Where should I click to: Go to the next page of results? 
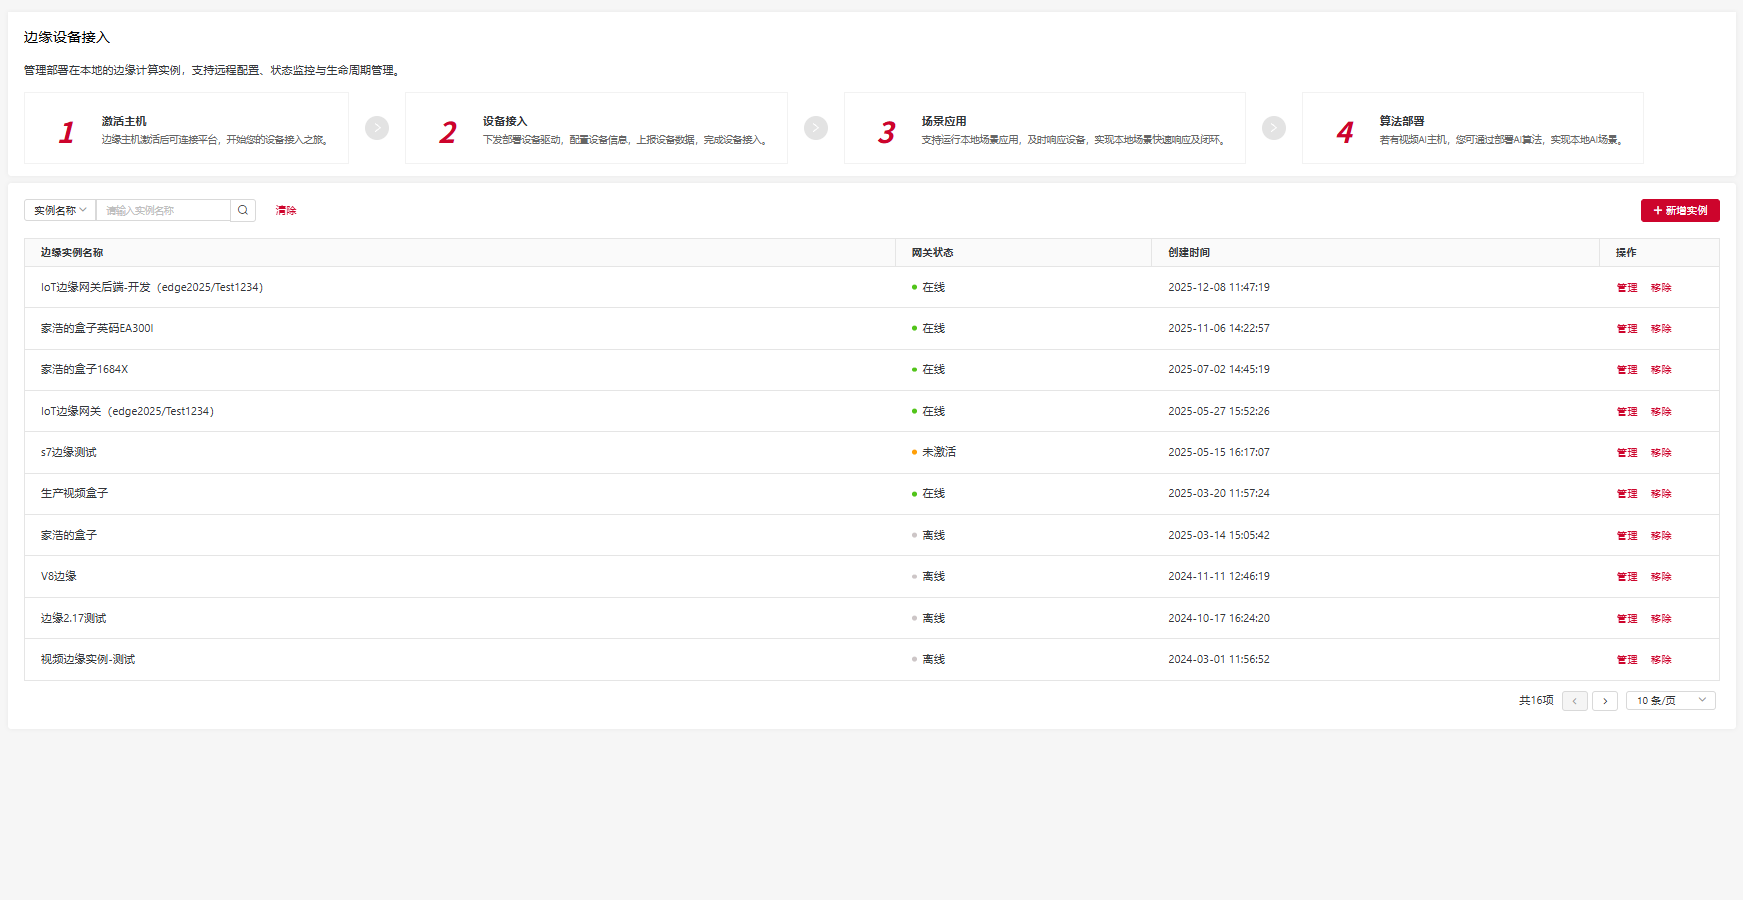click(1605, 701)
